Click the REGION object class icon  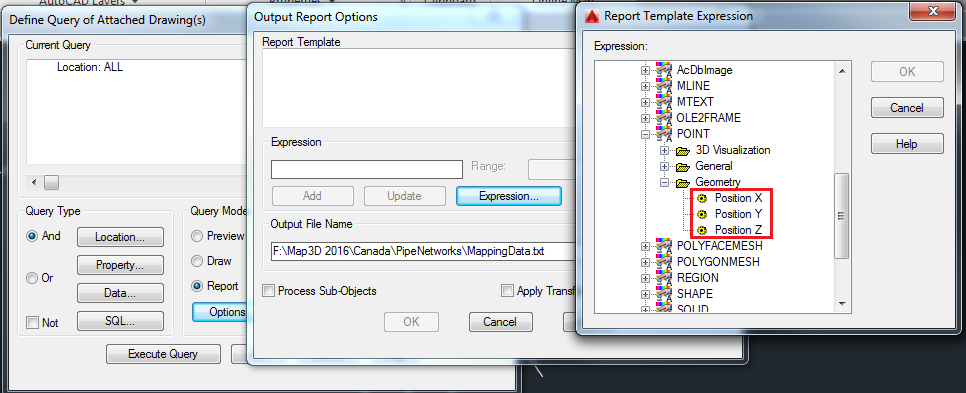[x=663, y=278]
